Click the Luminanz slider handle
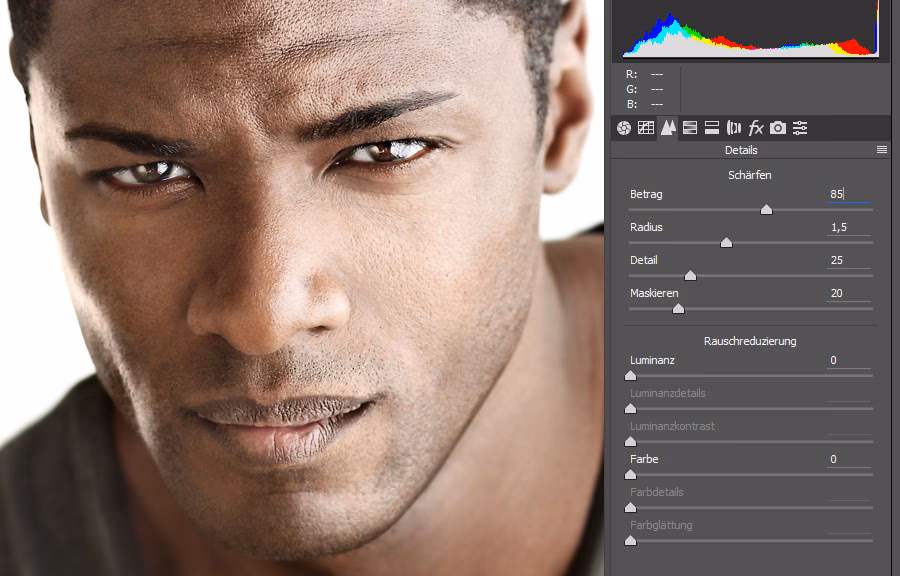The width and height of the screenshot is (900, 576). click(x=630, y=376)
